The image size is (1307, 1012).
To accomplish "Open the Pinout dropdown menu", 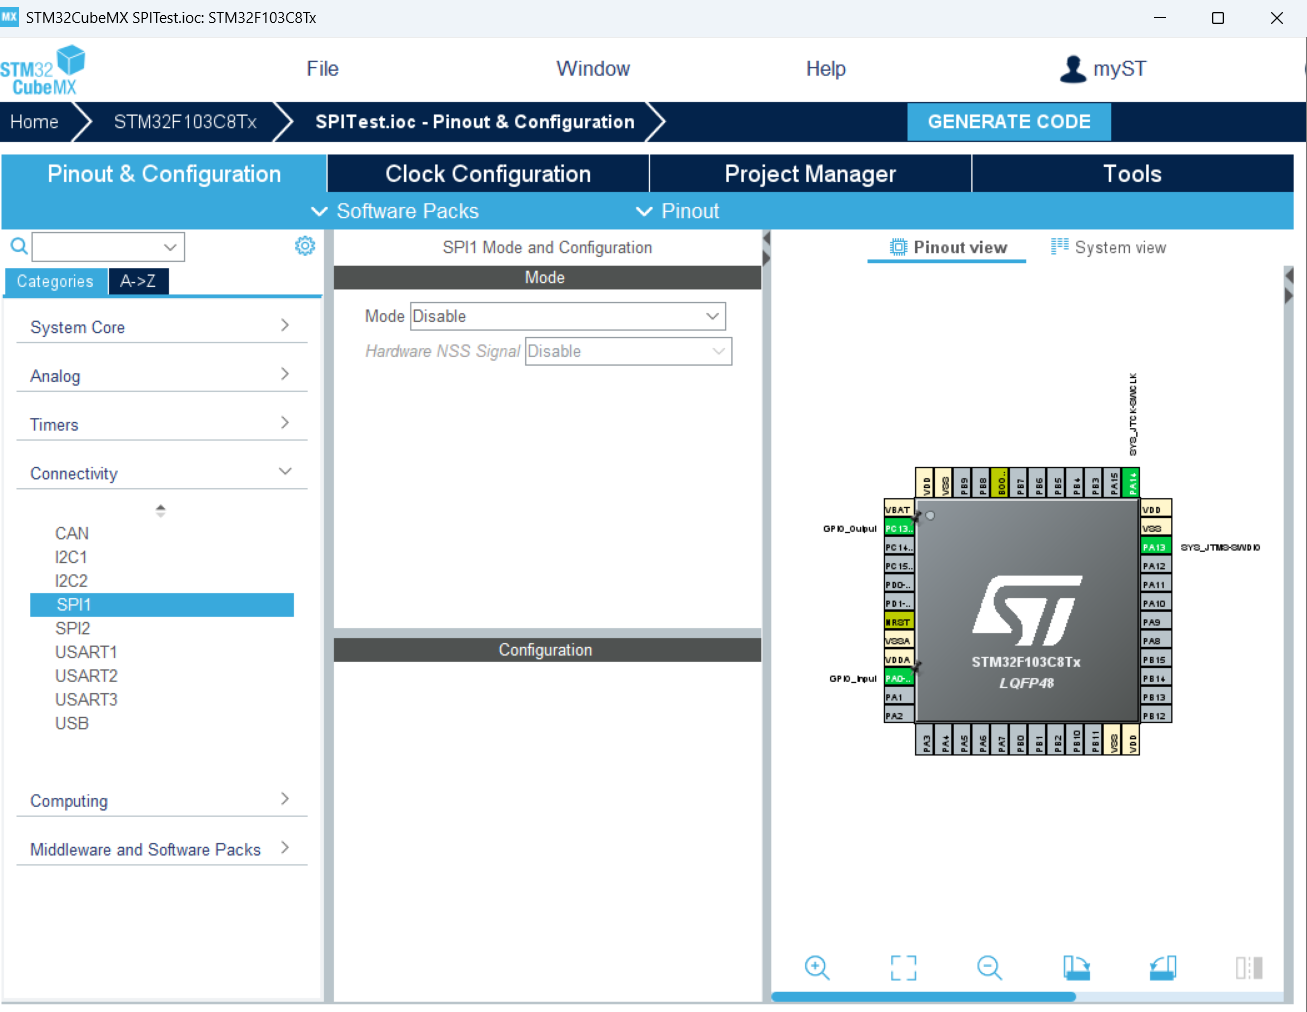I will pyautogui.click(x=678, y=211).
